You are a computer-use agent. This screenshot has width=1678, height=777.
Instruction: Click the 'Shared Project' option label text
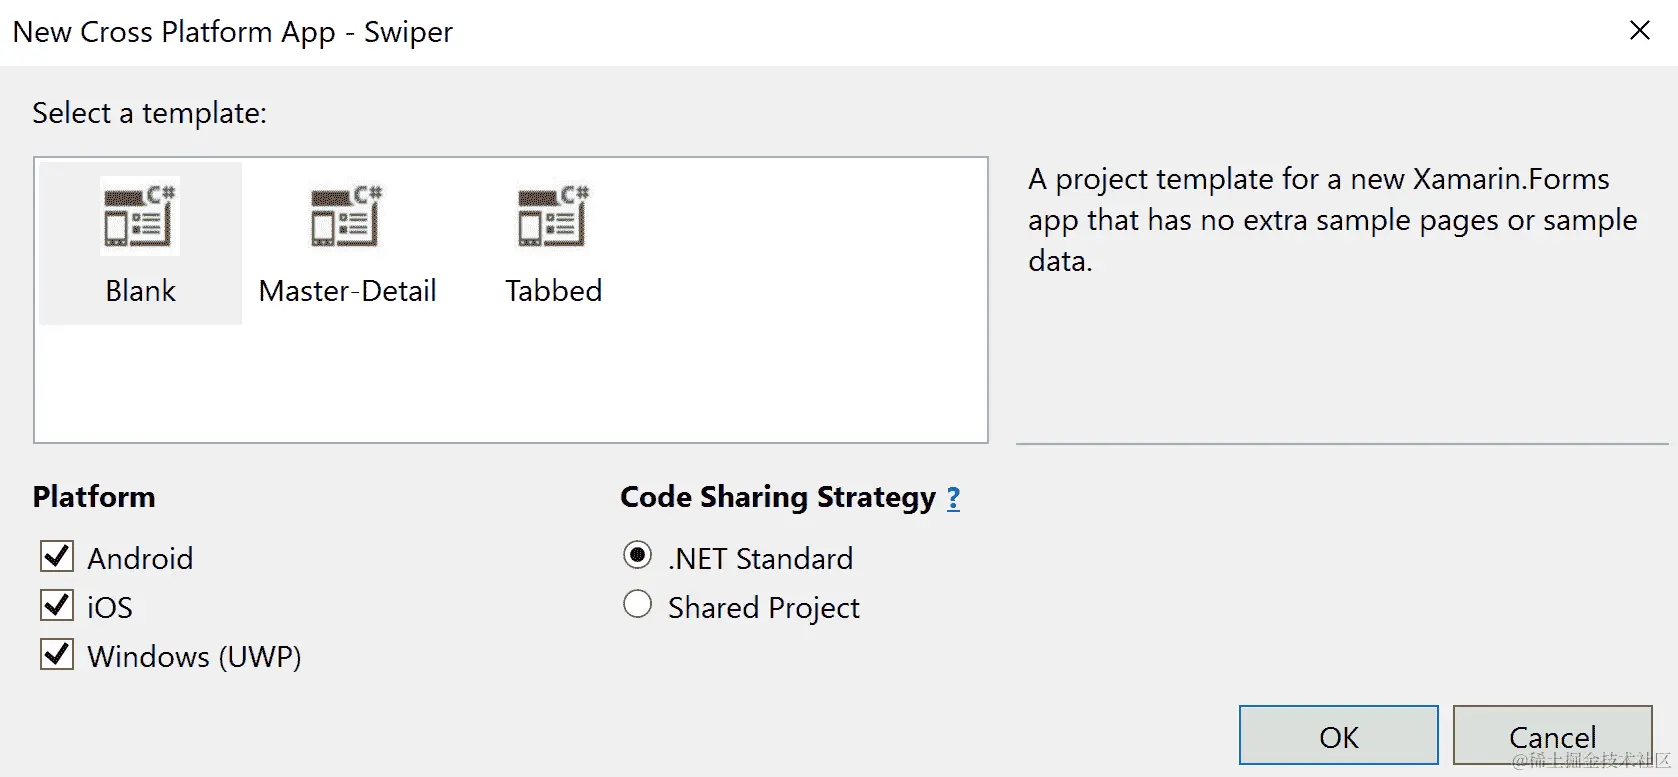[763, 608]
